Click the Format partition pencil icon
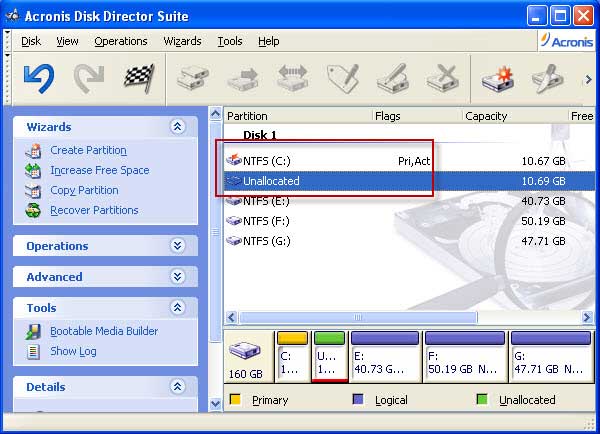This screenshot has height=434, width=600. pos(393,78)
